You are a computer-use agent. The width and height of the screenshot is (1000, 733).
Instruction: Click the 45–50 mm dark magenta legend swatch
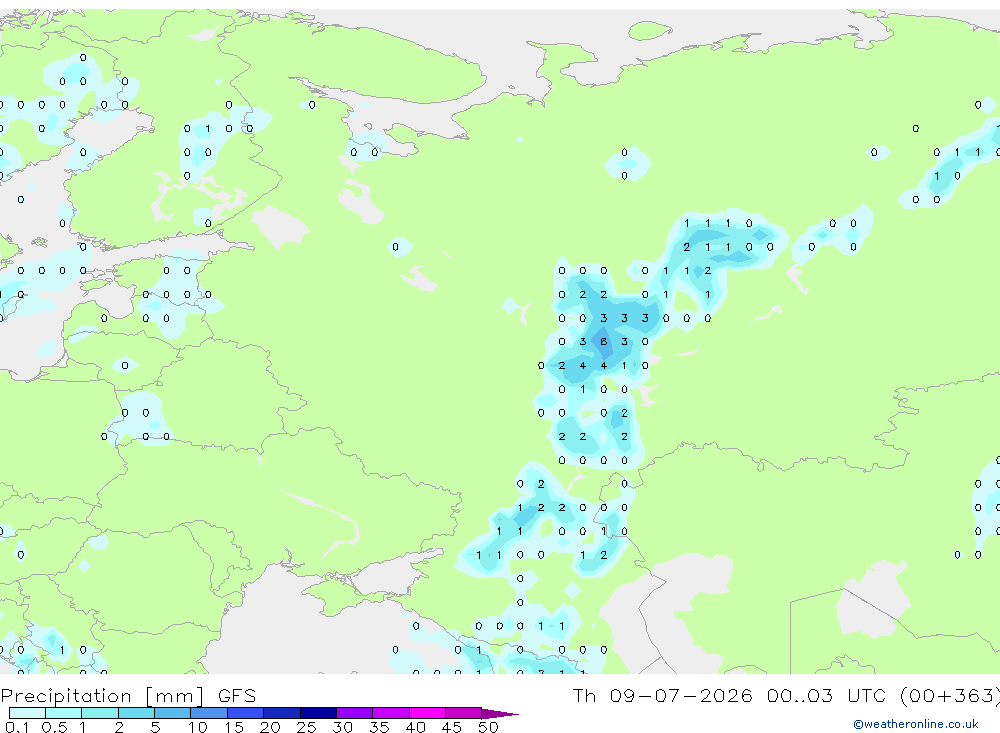click(x=464, y=713)
